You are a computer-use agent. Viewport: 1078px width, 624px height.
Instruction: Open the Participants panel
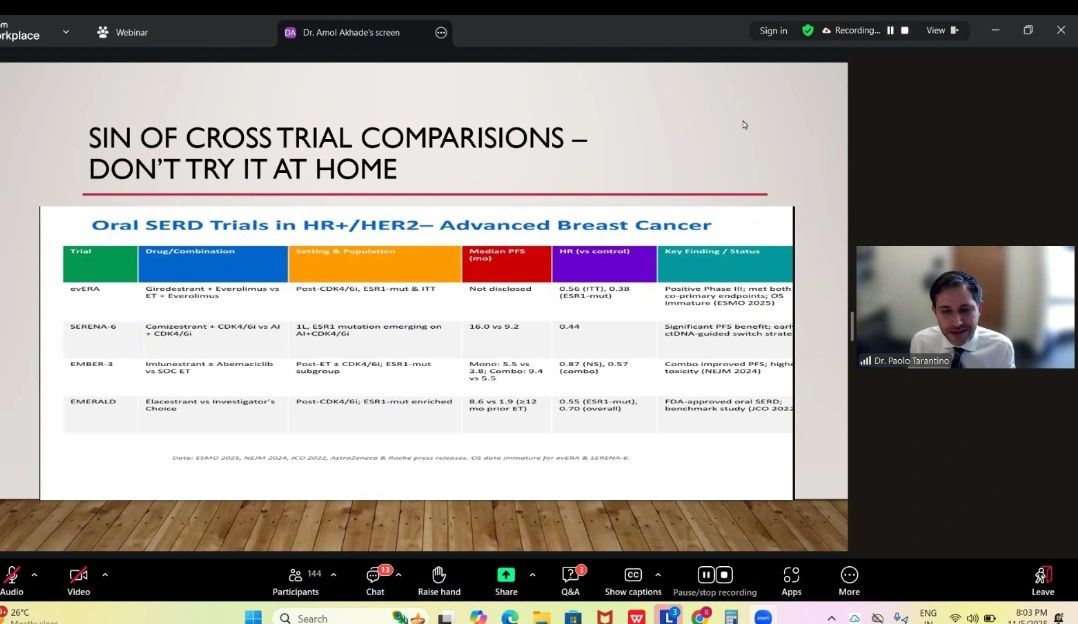pos(296,575)
